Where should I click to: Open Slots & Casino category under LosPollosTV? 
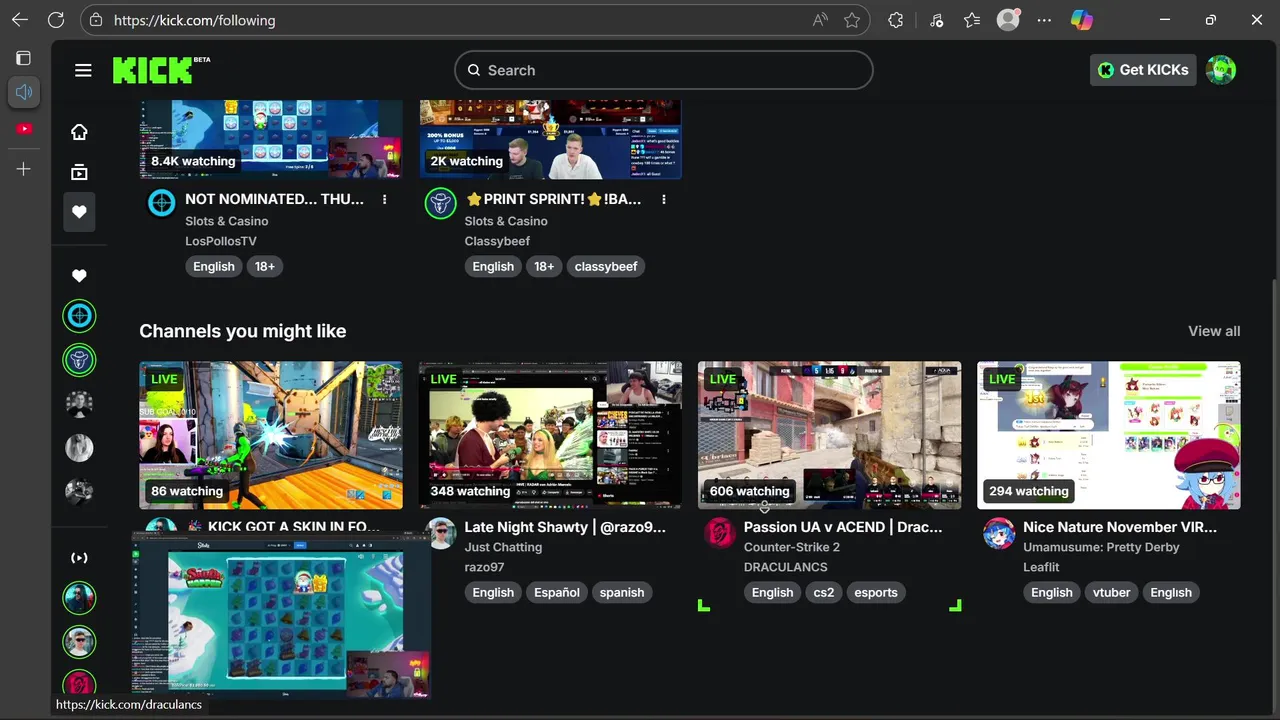click(226, 221)
